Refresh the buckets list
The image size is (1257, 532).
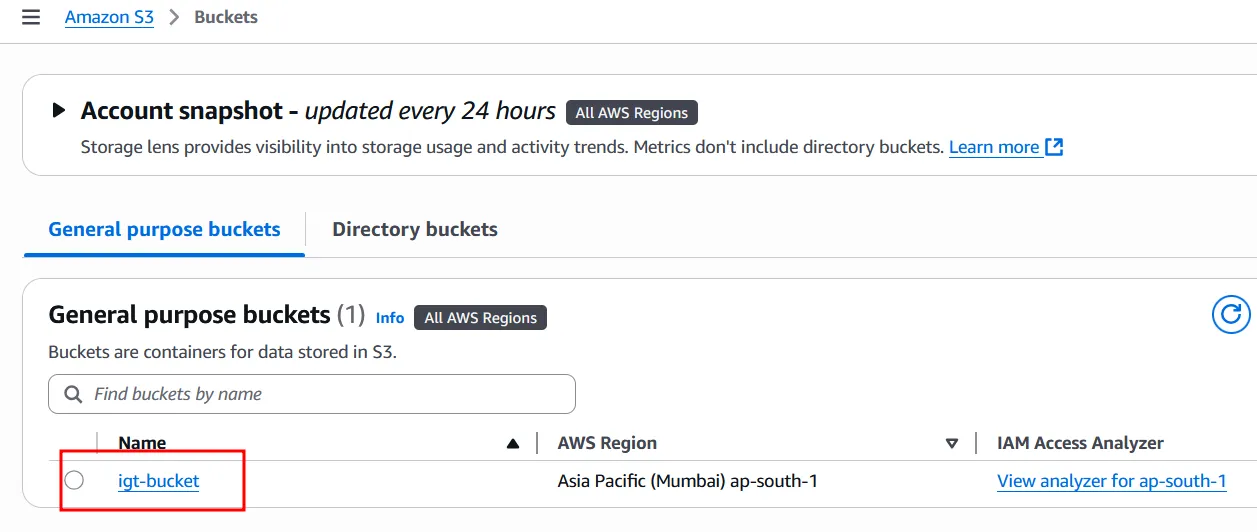click(1231, 315)
